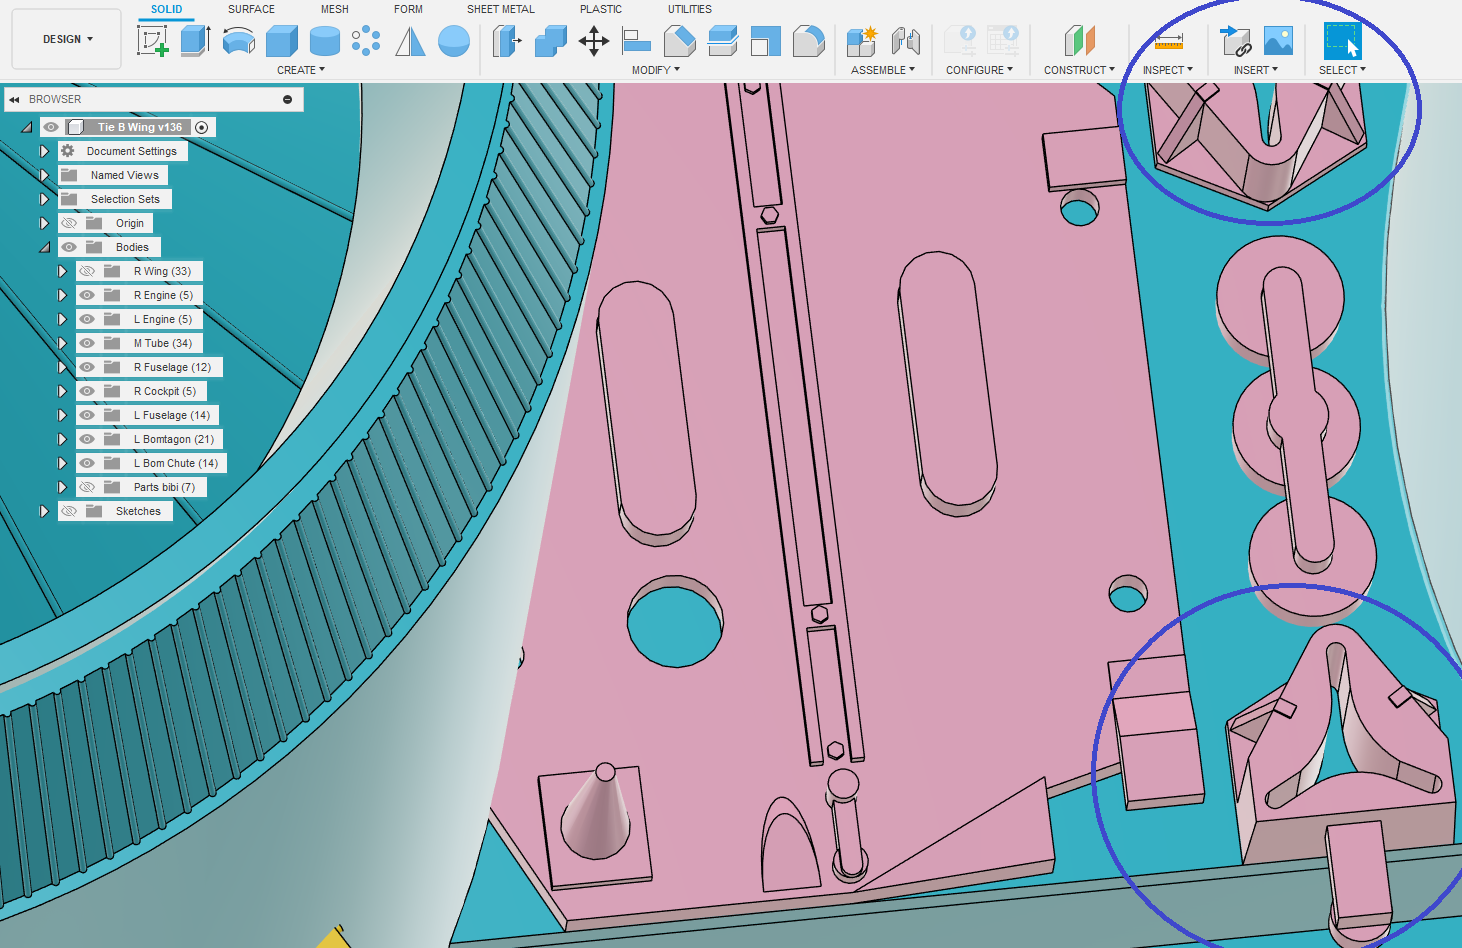Select the Create Sketch tool
The image size is (1462, 948).
153,41
